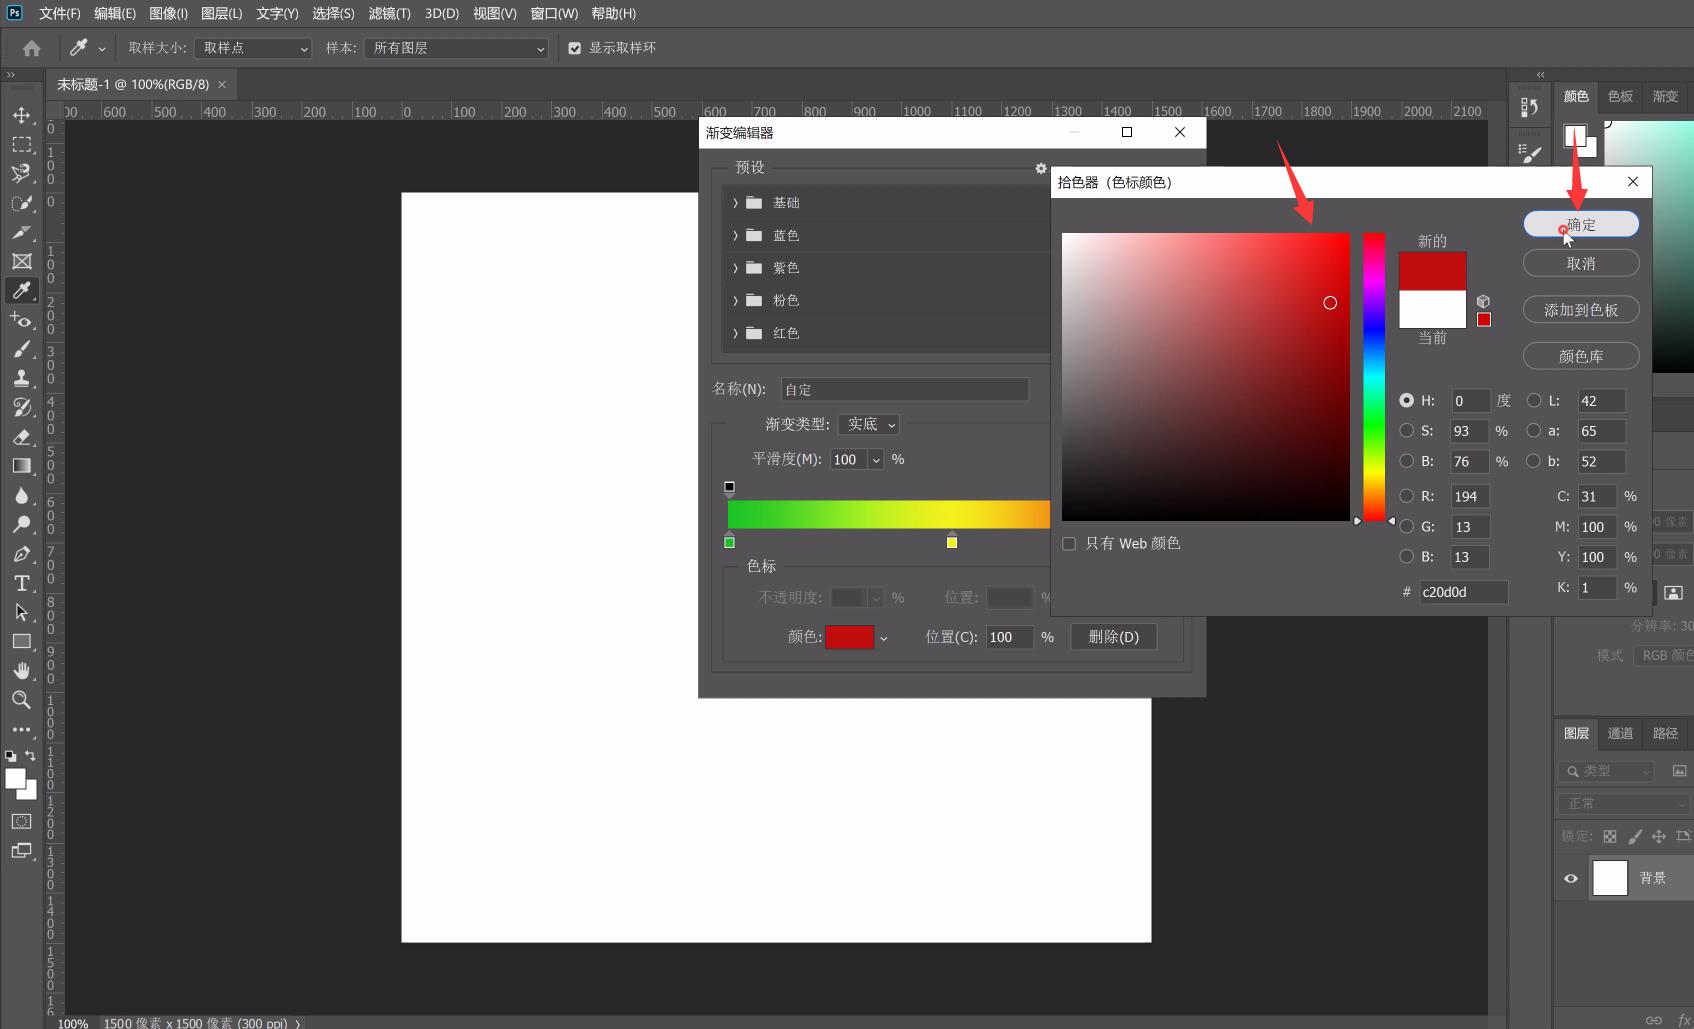Open the 取样大小 sample size dropdown
Screen dimensions: 1694x1029
point(253,48)
